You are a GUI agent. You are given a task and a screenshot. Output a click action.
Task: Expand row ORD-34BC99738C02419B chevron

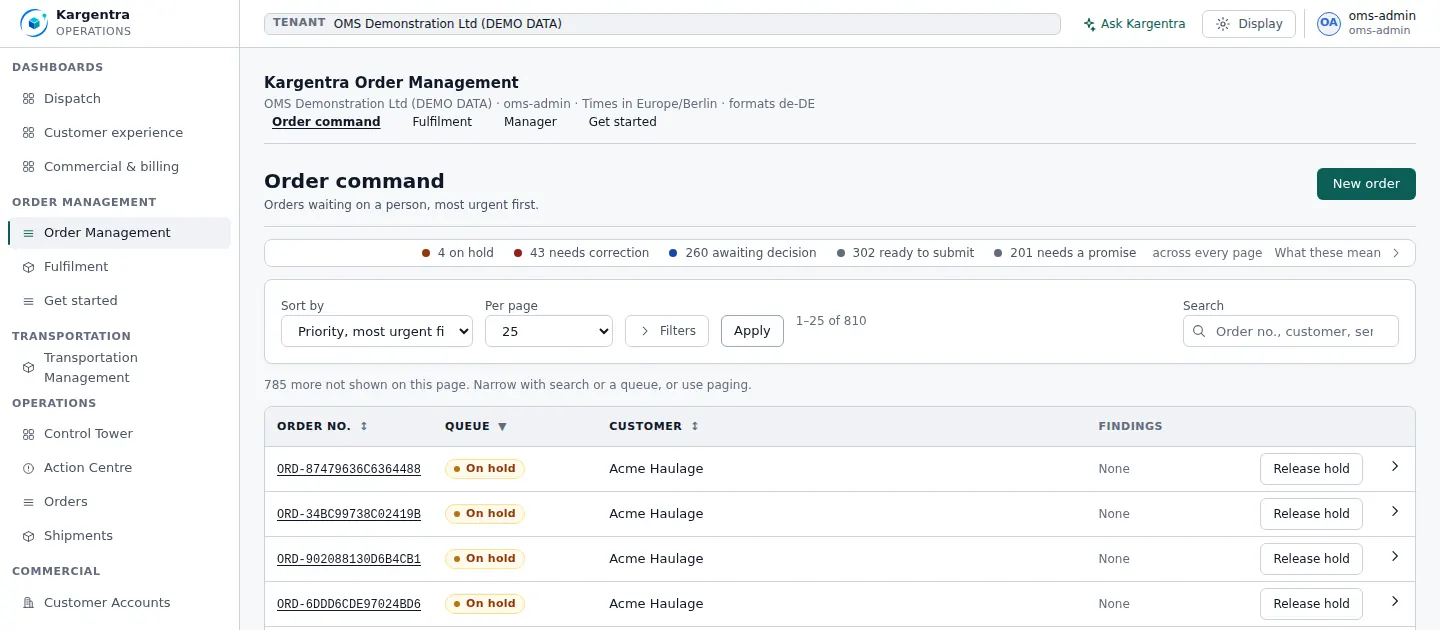pos(1395,512)
